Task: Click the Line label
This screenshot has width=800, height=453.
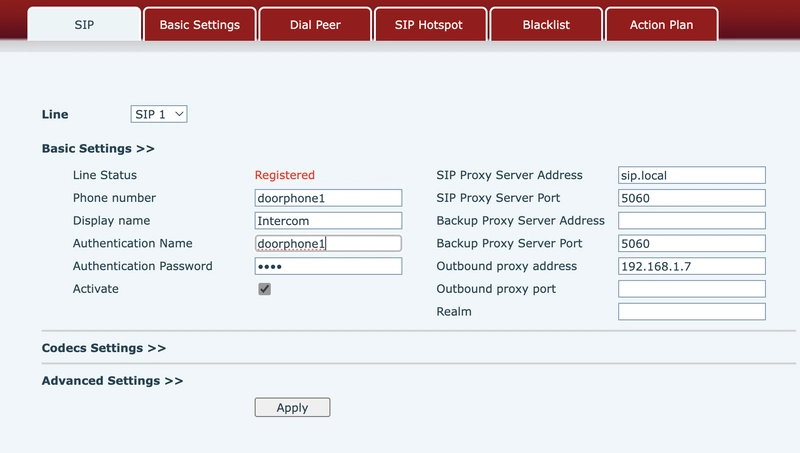Action: [55, 114]
